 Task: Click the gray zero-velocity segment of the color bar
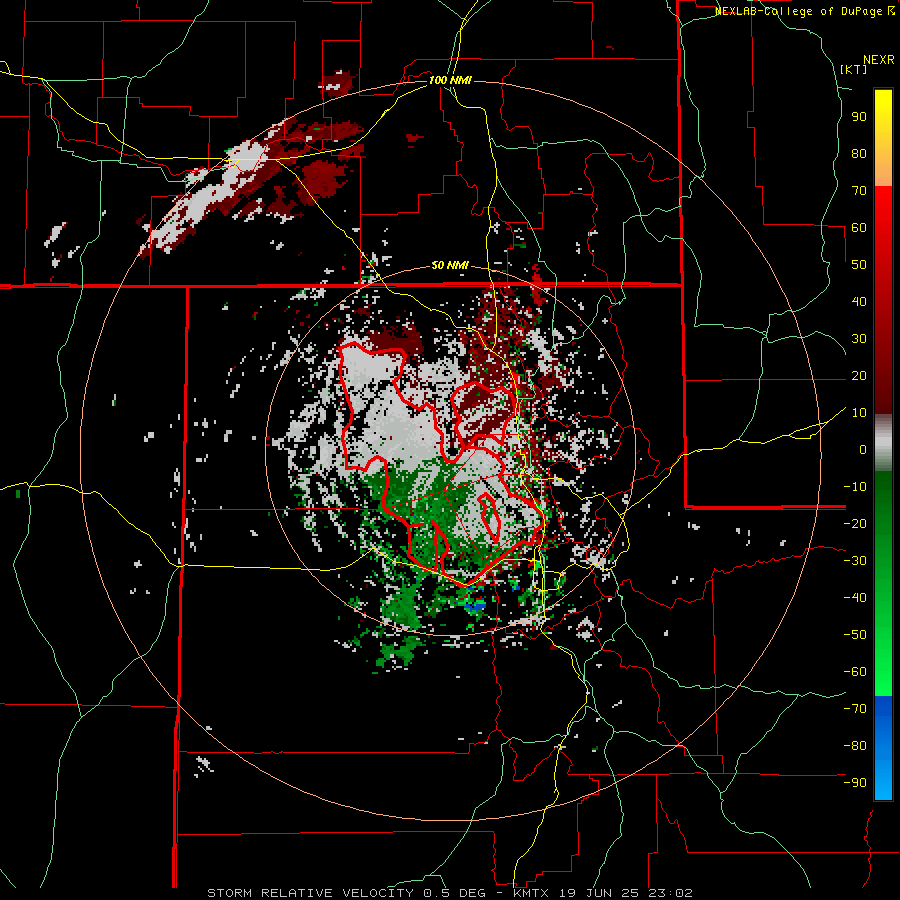point(883,443)
